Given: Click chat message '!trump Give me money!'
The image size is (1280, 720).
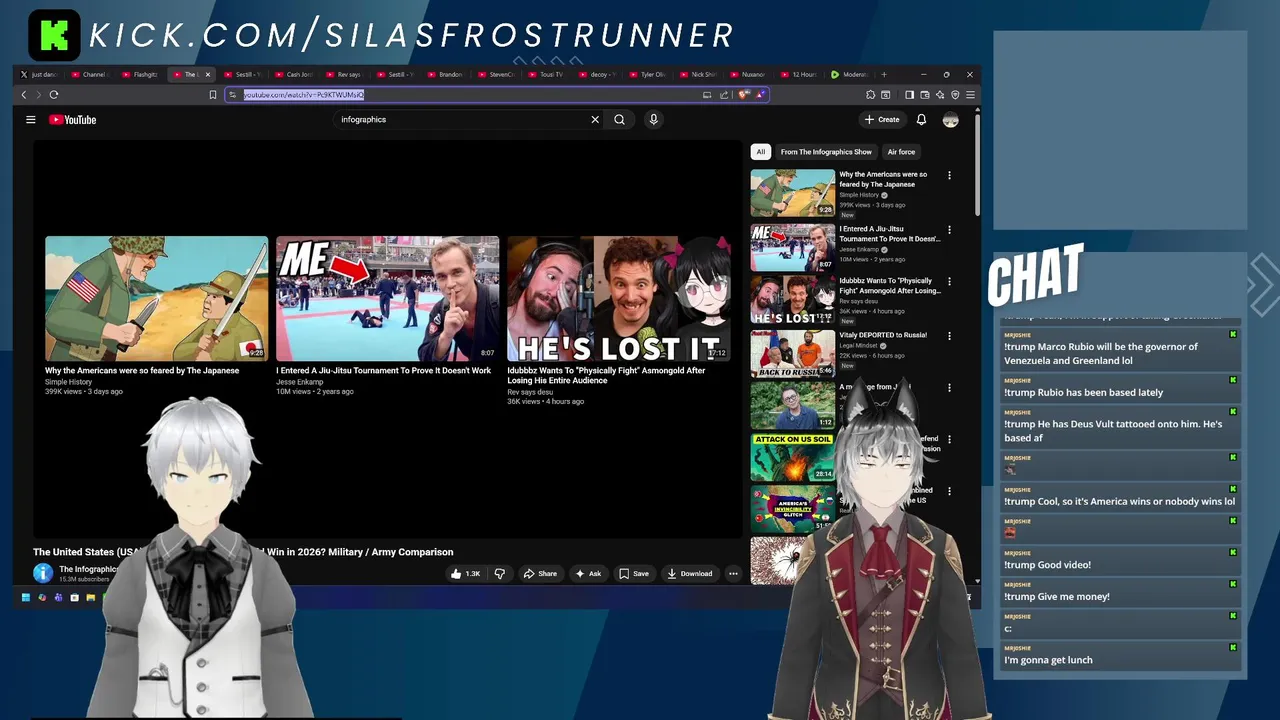Looking at the screenshot, I should 1056,597.
